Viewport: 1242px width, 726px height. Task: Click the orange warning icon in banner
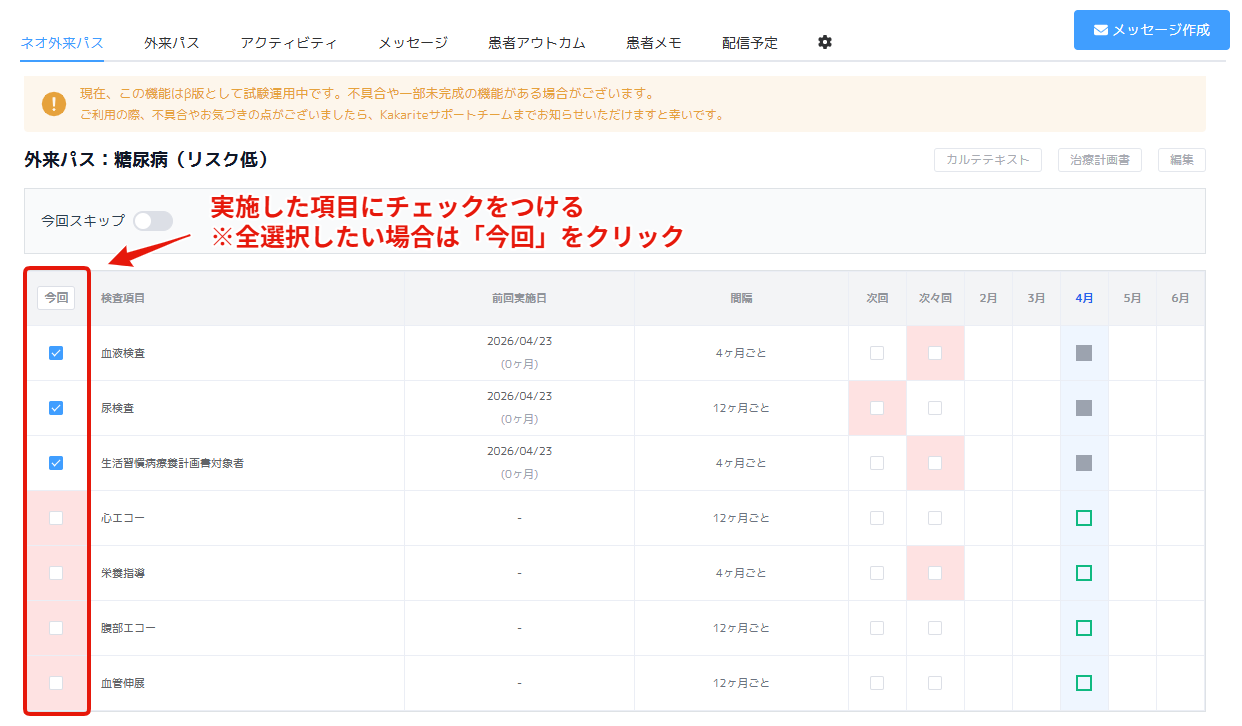pos(54,104)
